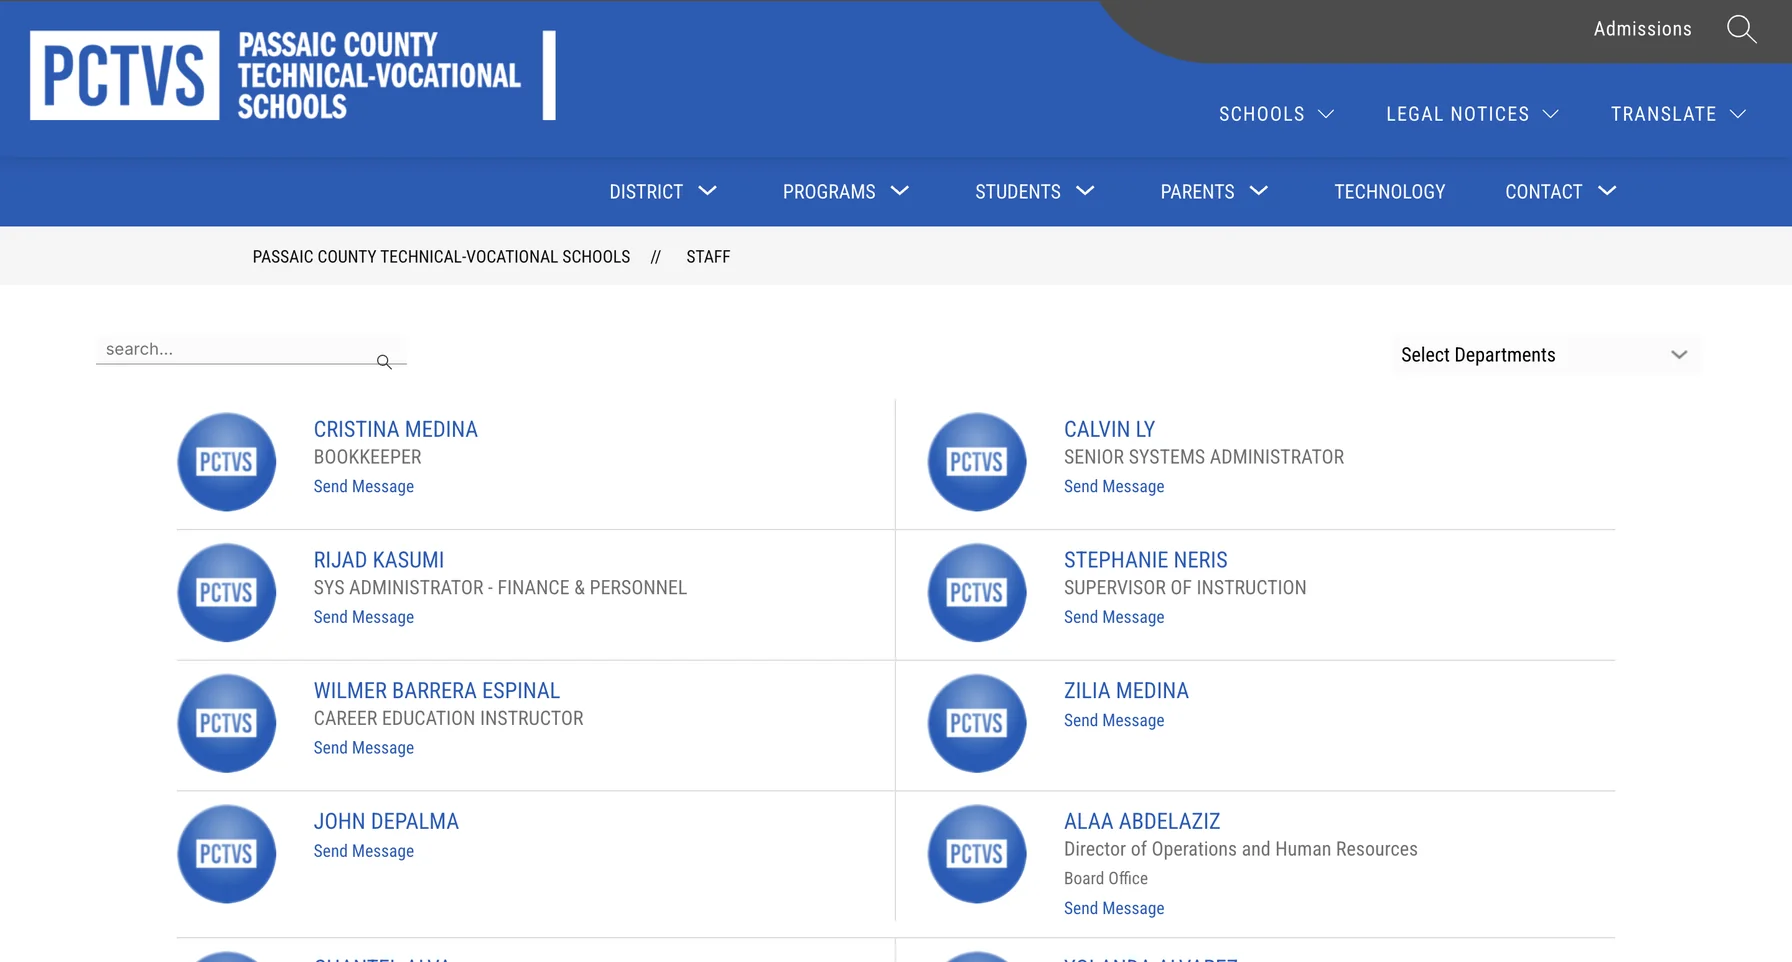Click the Staff breadcrumb
This screenshot has width=1792, height=962.
tap(708, 257)
